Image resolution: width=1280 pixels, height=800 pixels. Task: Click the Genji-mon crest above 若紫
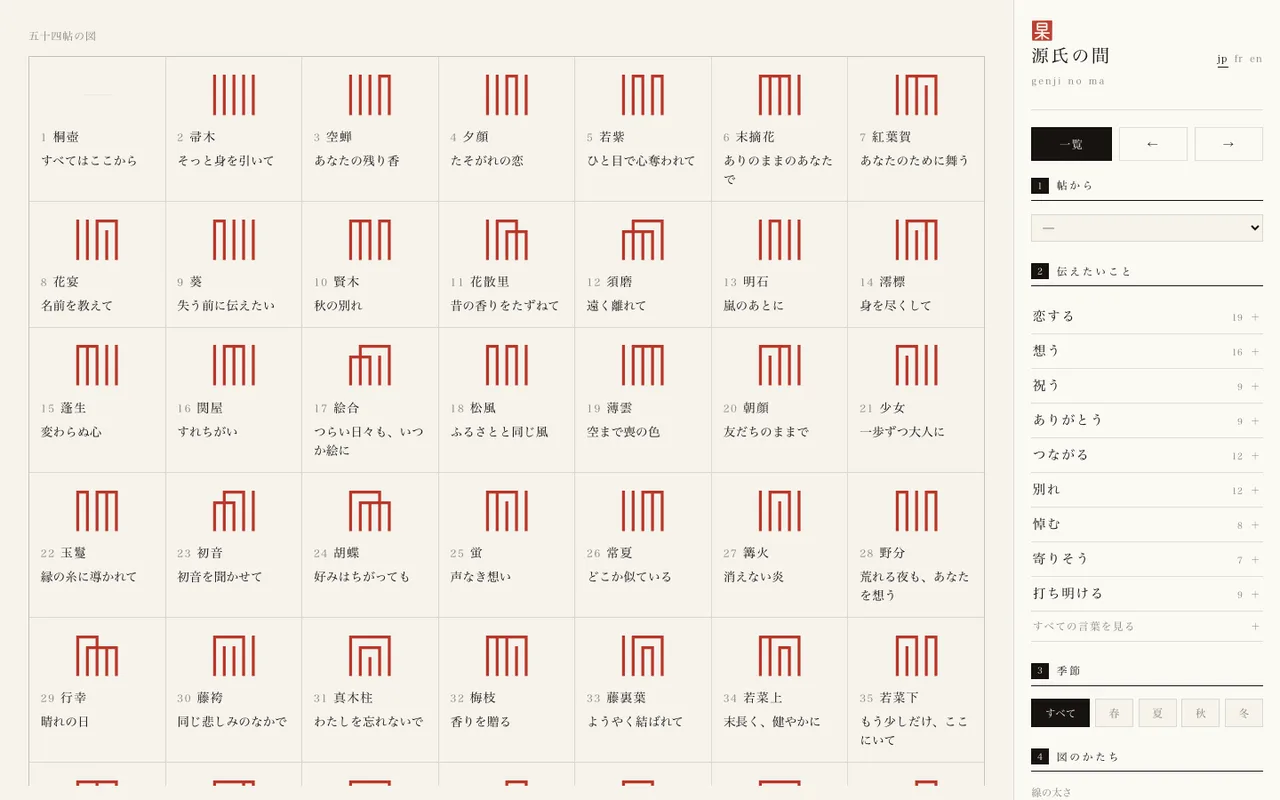click(643, 95)
